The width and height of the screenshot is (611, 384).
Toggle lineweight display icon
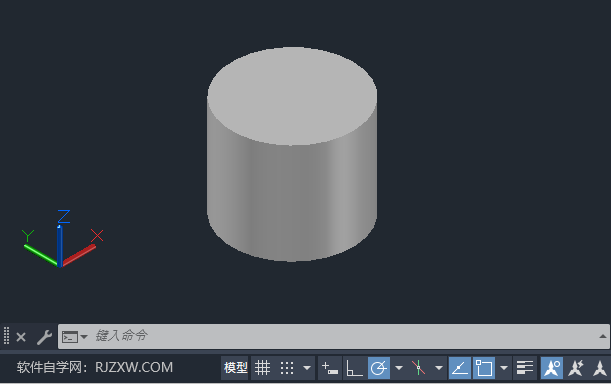(x=524, y=368)
